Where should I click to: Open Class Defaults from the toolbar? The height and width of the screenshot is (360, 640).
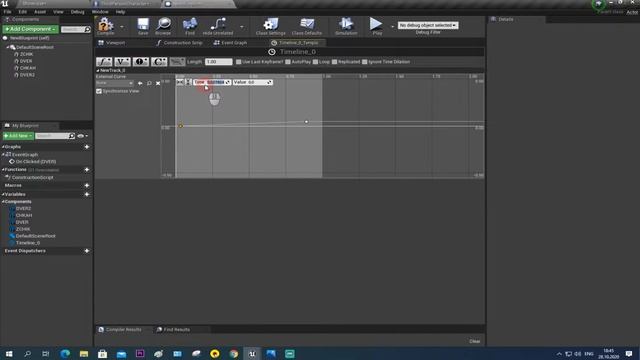[x=307, y=25]
